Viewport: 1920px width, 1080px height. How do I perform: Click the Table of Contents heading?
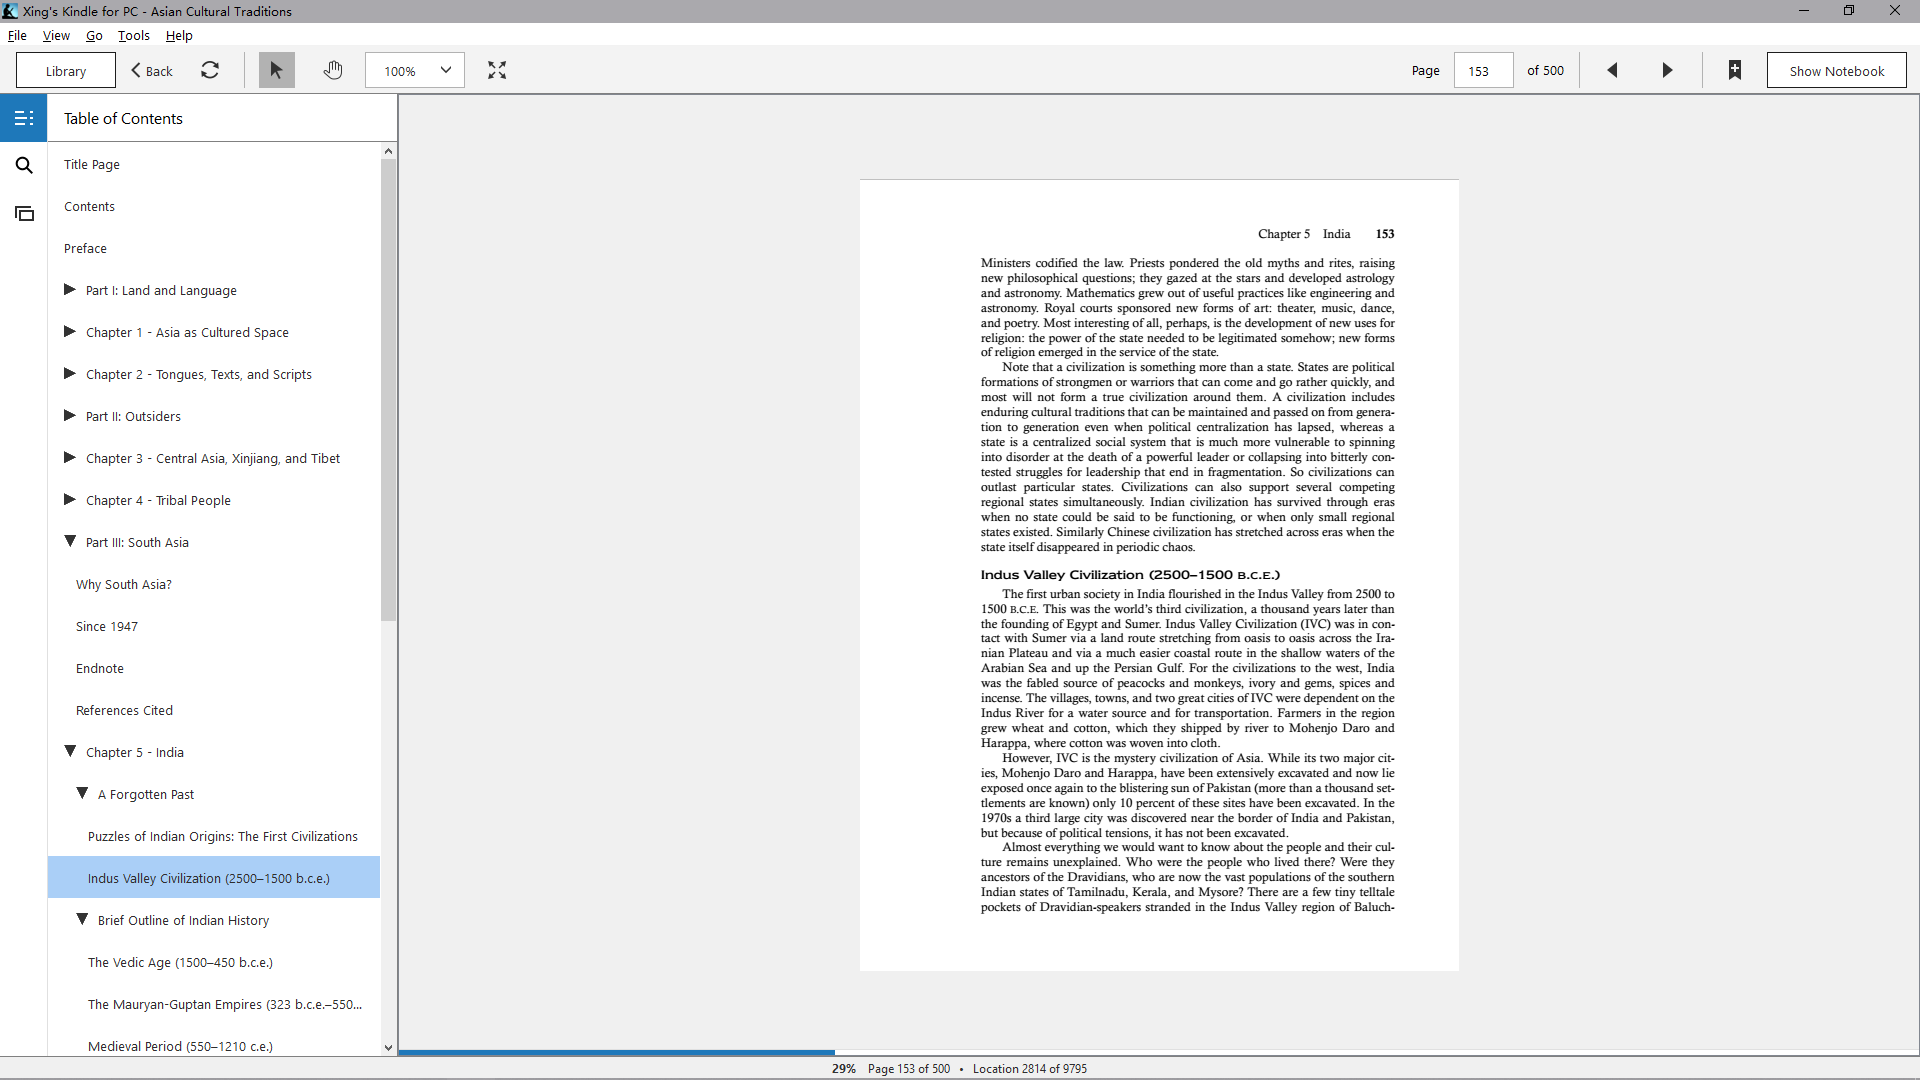tap(123, 118)
